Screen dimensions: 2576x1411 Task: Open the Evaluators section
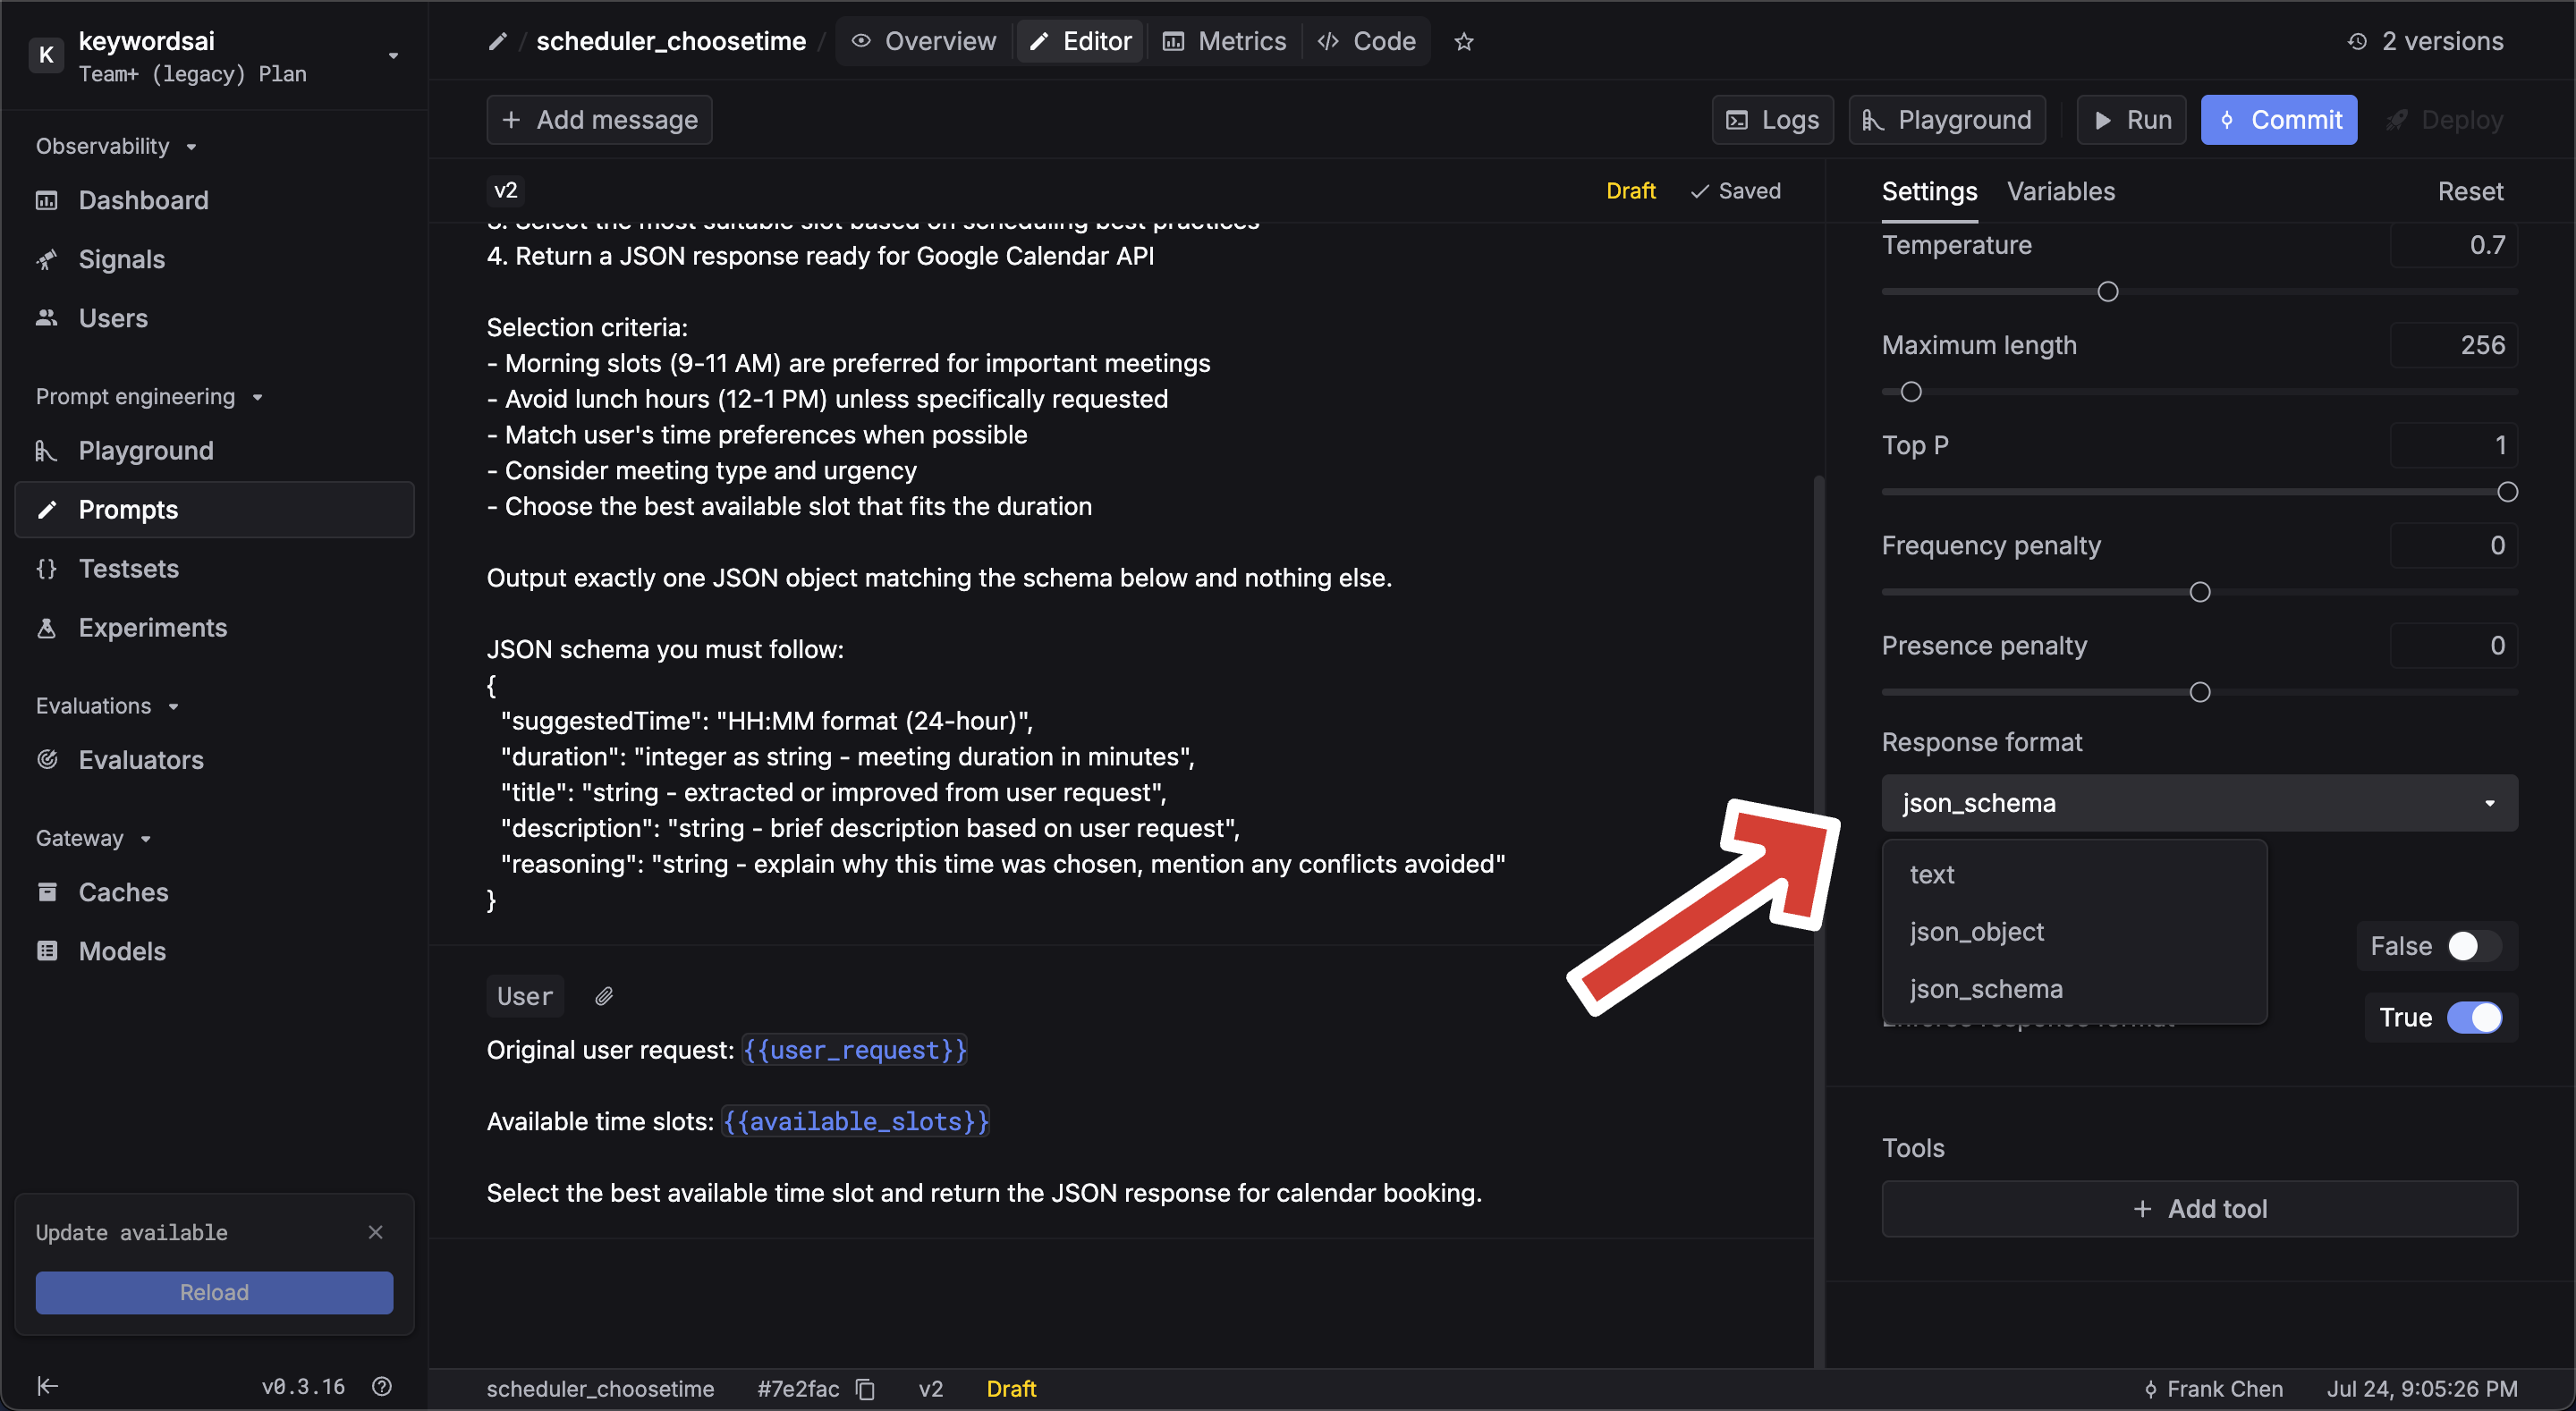214,759
